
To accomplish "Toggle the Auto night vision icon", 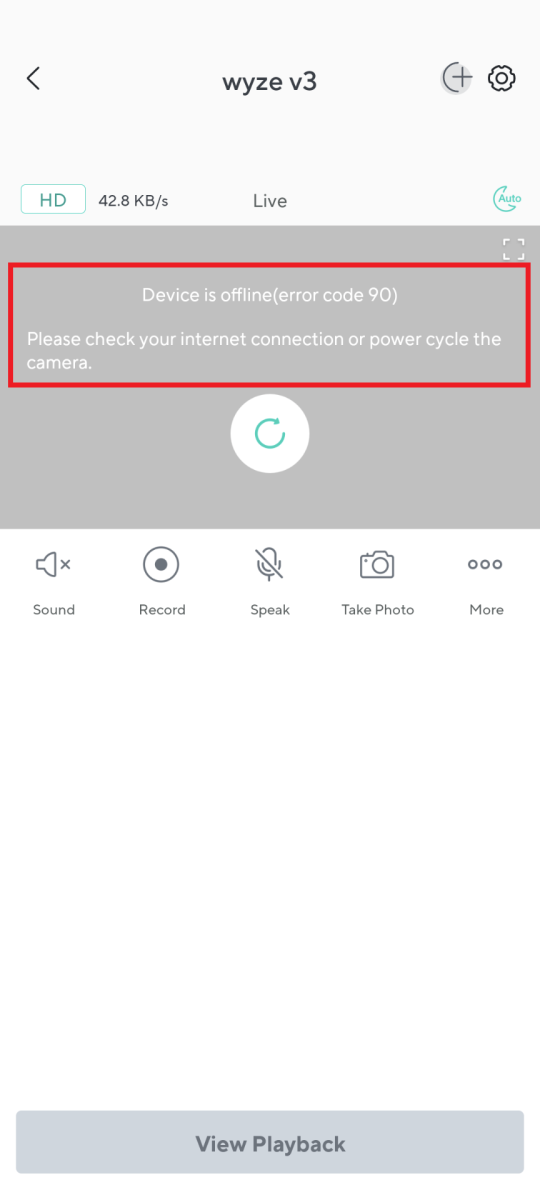I will point(508,199).
